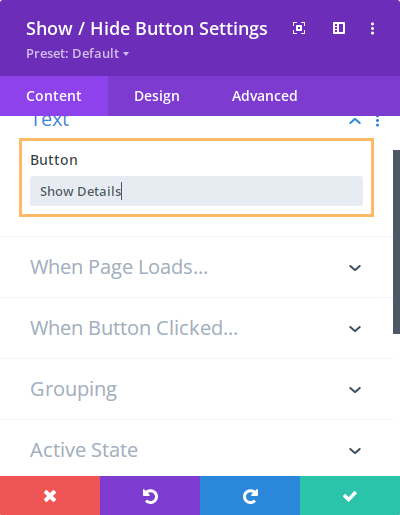
Task: Click the settings panel vertical scrollbar
Action: 396,242
